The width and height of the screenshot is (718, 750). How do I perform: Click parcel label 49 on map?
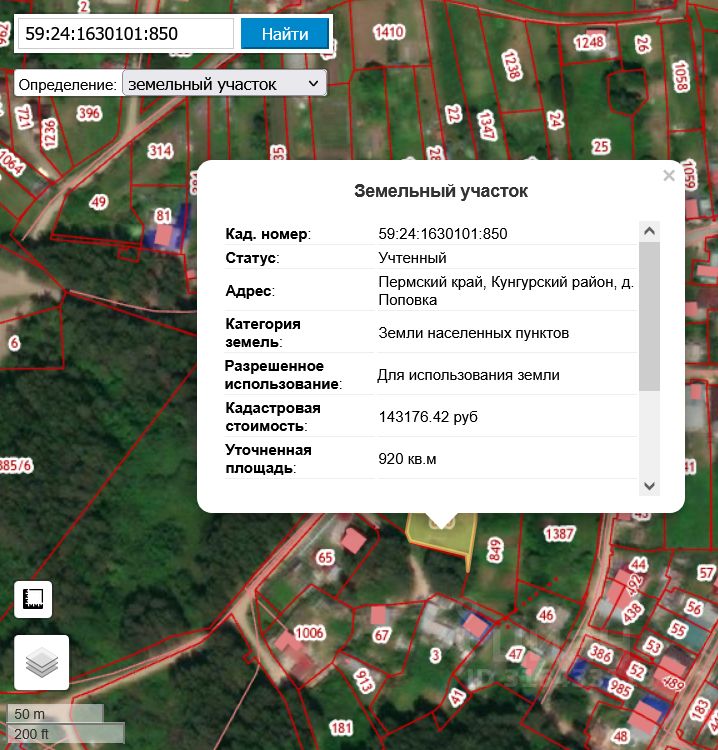tap(98, 202)
